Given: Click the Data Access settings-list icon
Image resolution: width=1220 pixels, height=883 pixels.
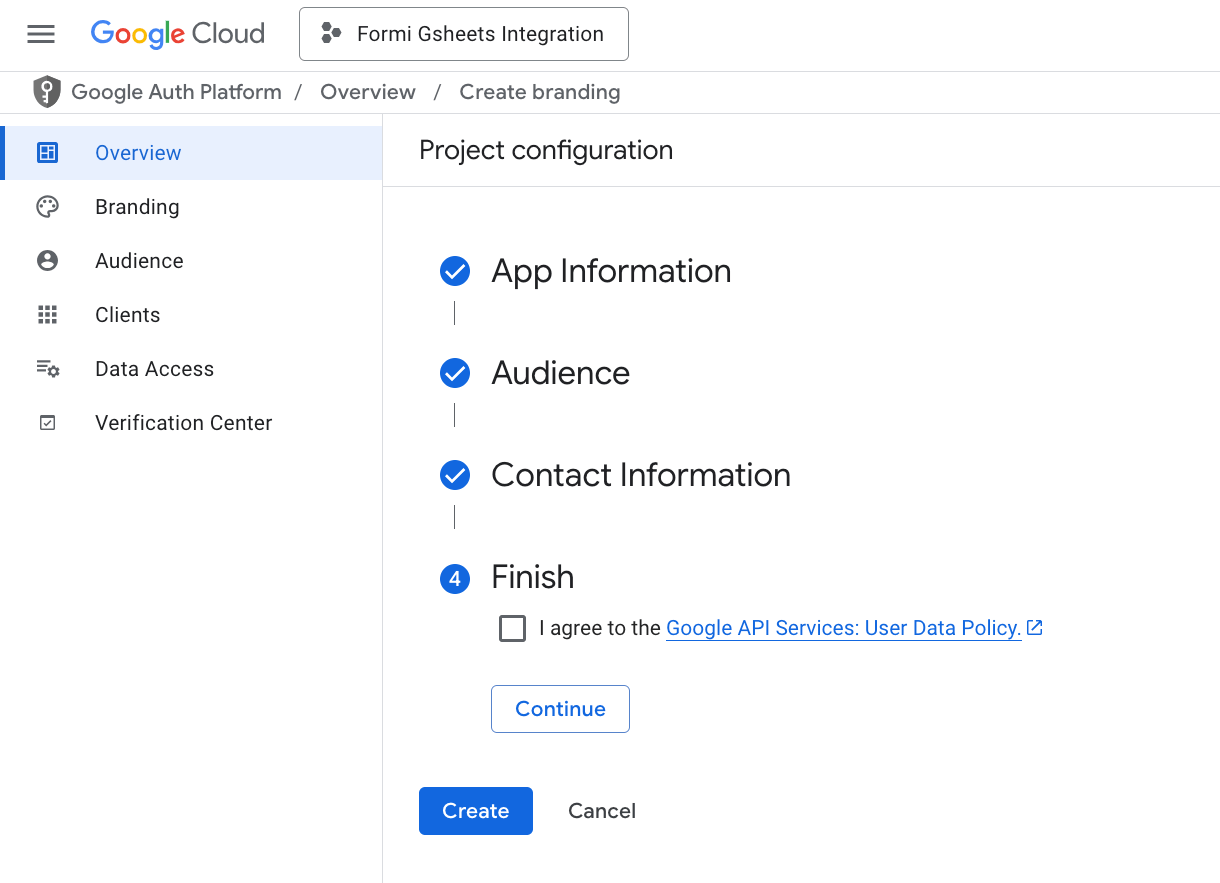Looking at the screenshot, I should click(47, 369).
